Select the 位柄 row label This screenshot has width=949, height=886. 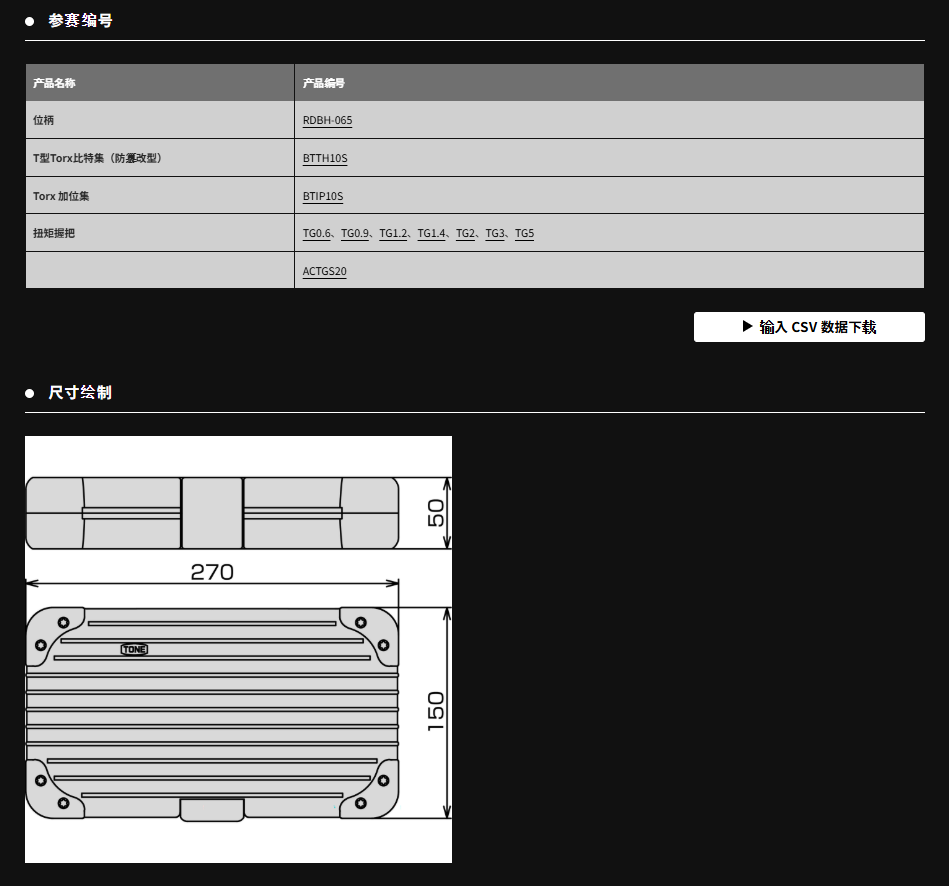[44, 120]
